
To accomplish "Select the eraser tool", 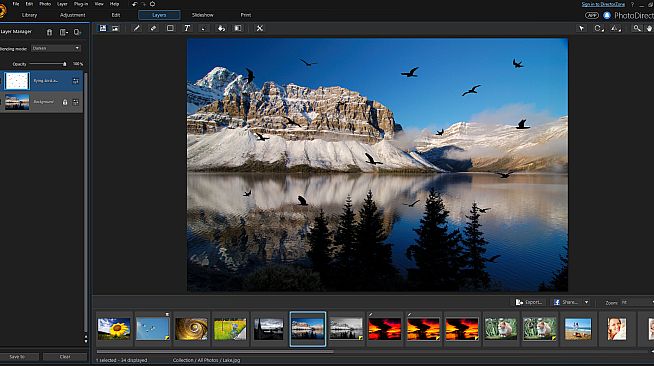I will 153,28.
